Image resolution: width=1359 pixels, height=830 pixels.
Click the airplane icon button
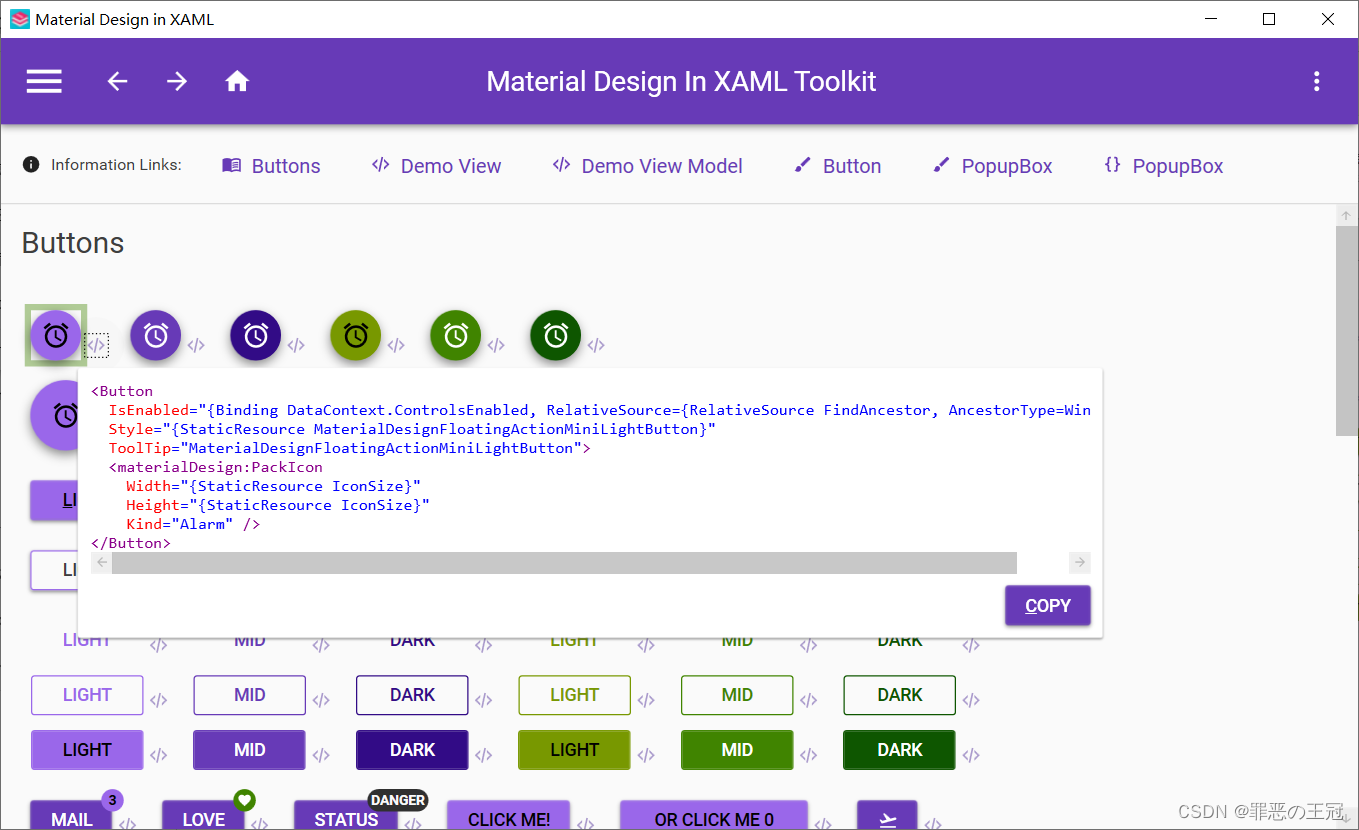pyautogui.click(x=887, y=815)
